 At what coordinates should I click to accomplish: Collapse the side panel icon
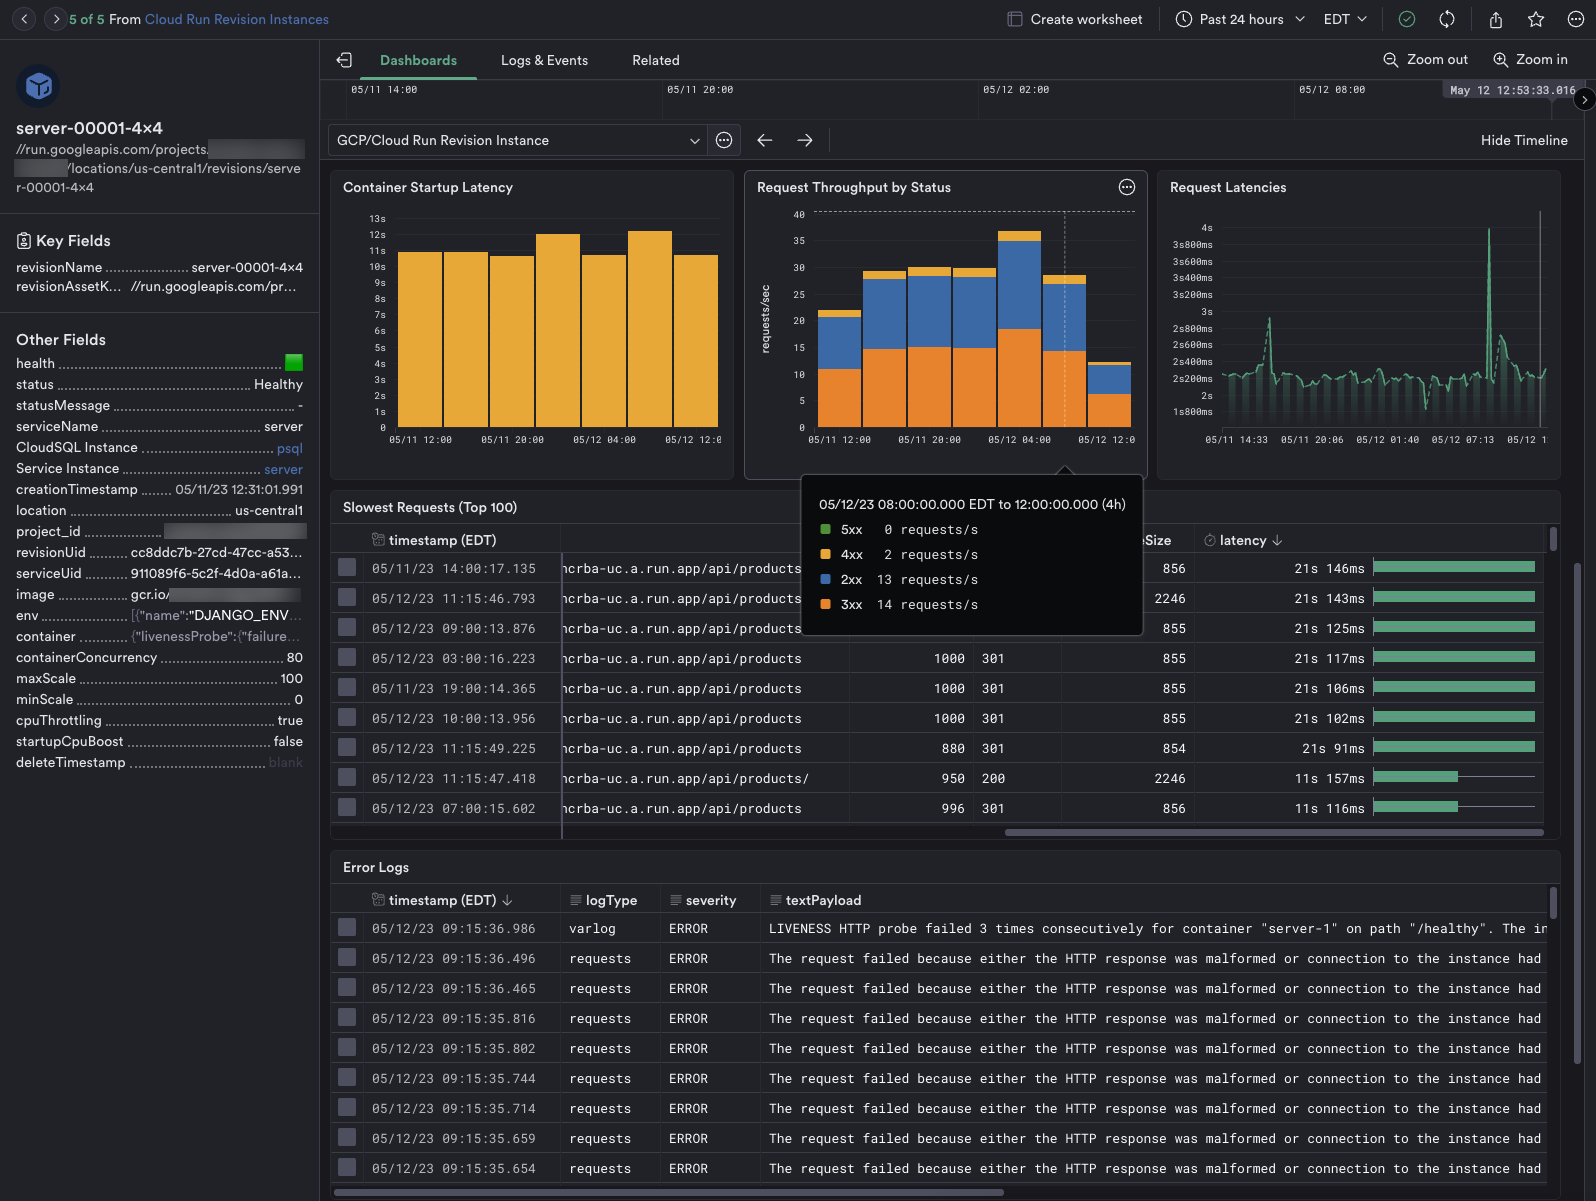click(344, 60)
